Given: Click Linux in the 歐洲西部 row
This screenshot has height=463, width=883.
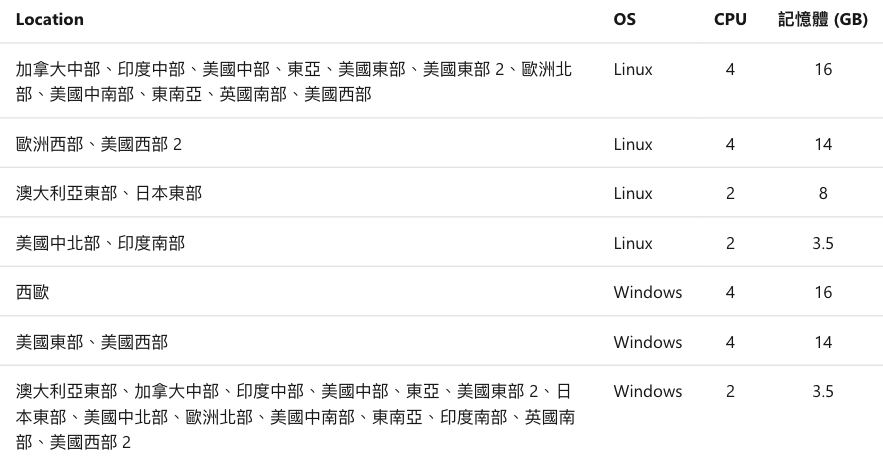Looking at the screenshot, I should coord(633,145).
